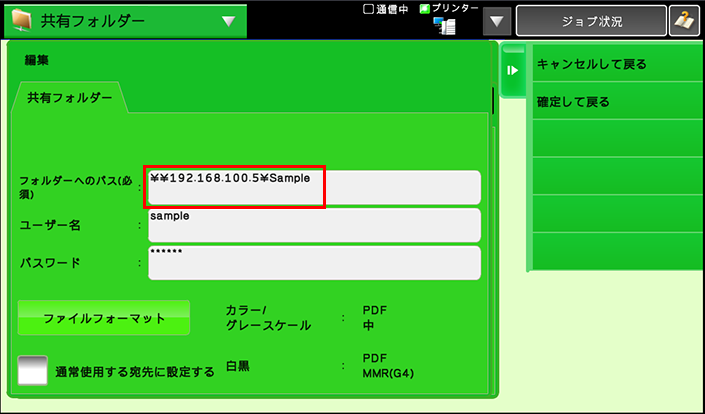Expand the status dropdown arrow beside ジョブ状況

[497, 20]
